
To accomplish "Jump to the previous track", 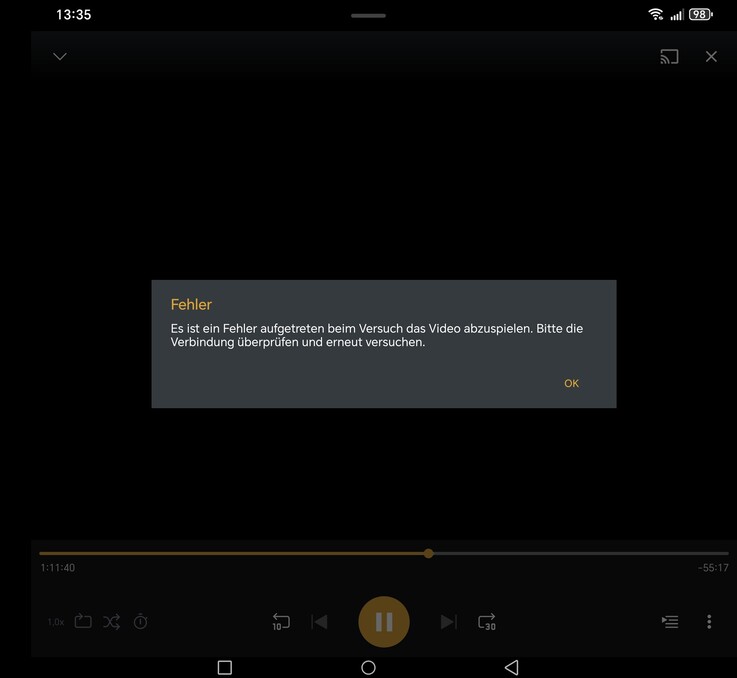I will click(x=319, y=622).
